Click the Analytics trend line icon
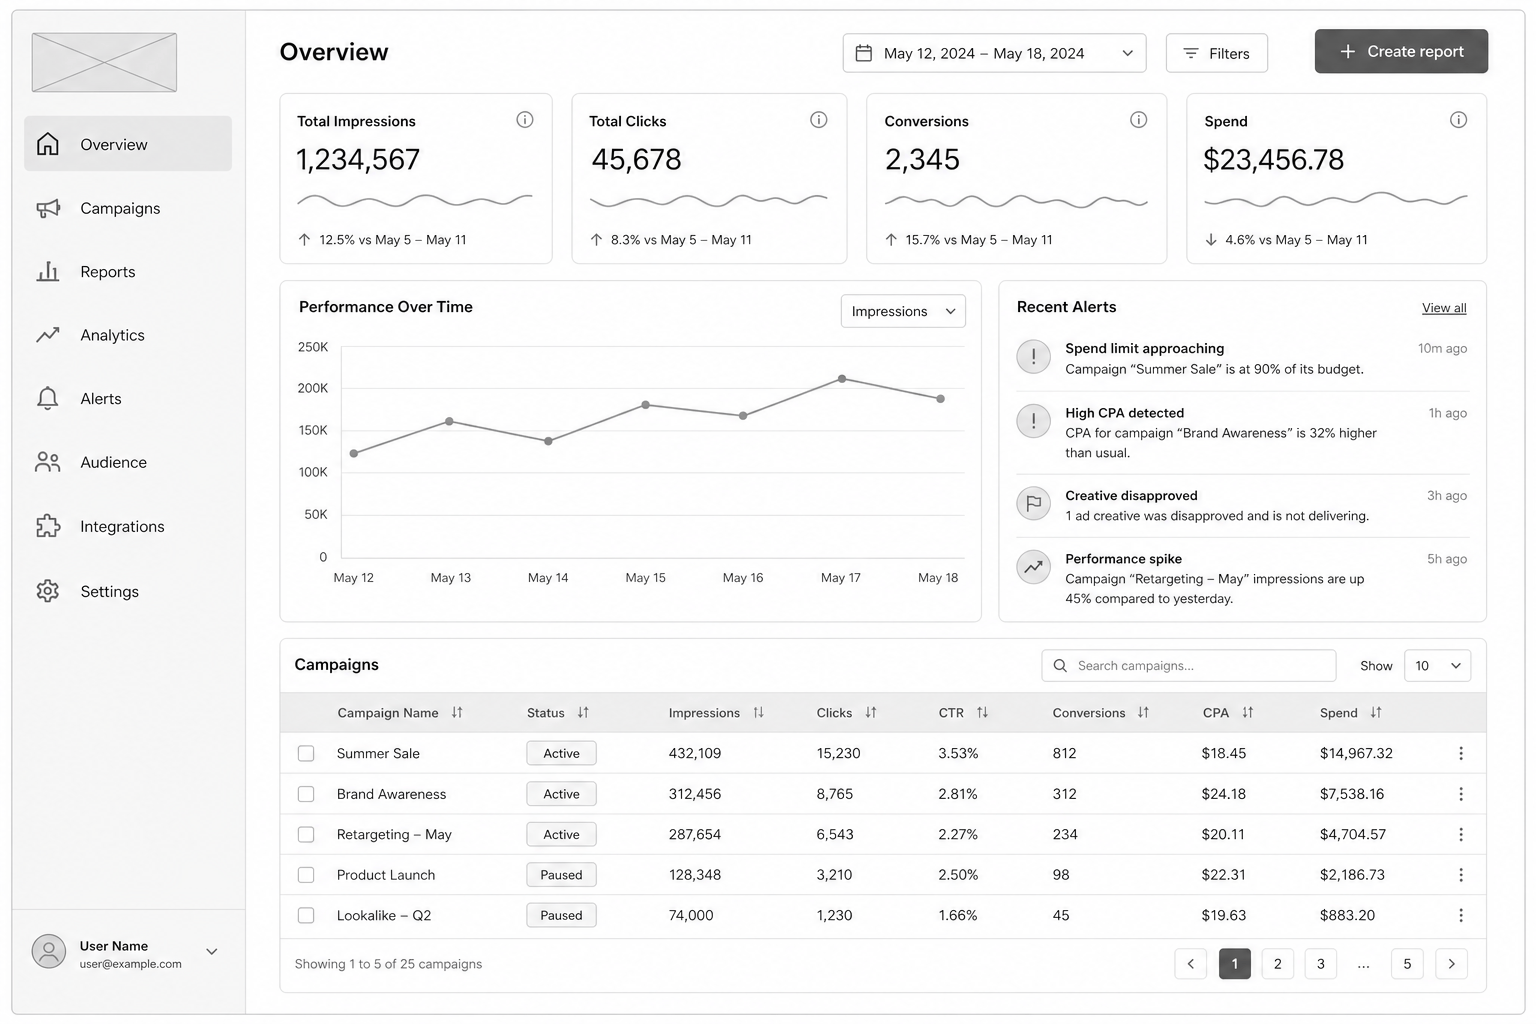1536x1024 pixels. pos(47,335)
